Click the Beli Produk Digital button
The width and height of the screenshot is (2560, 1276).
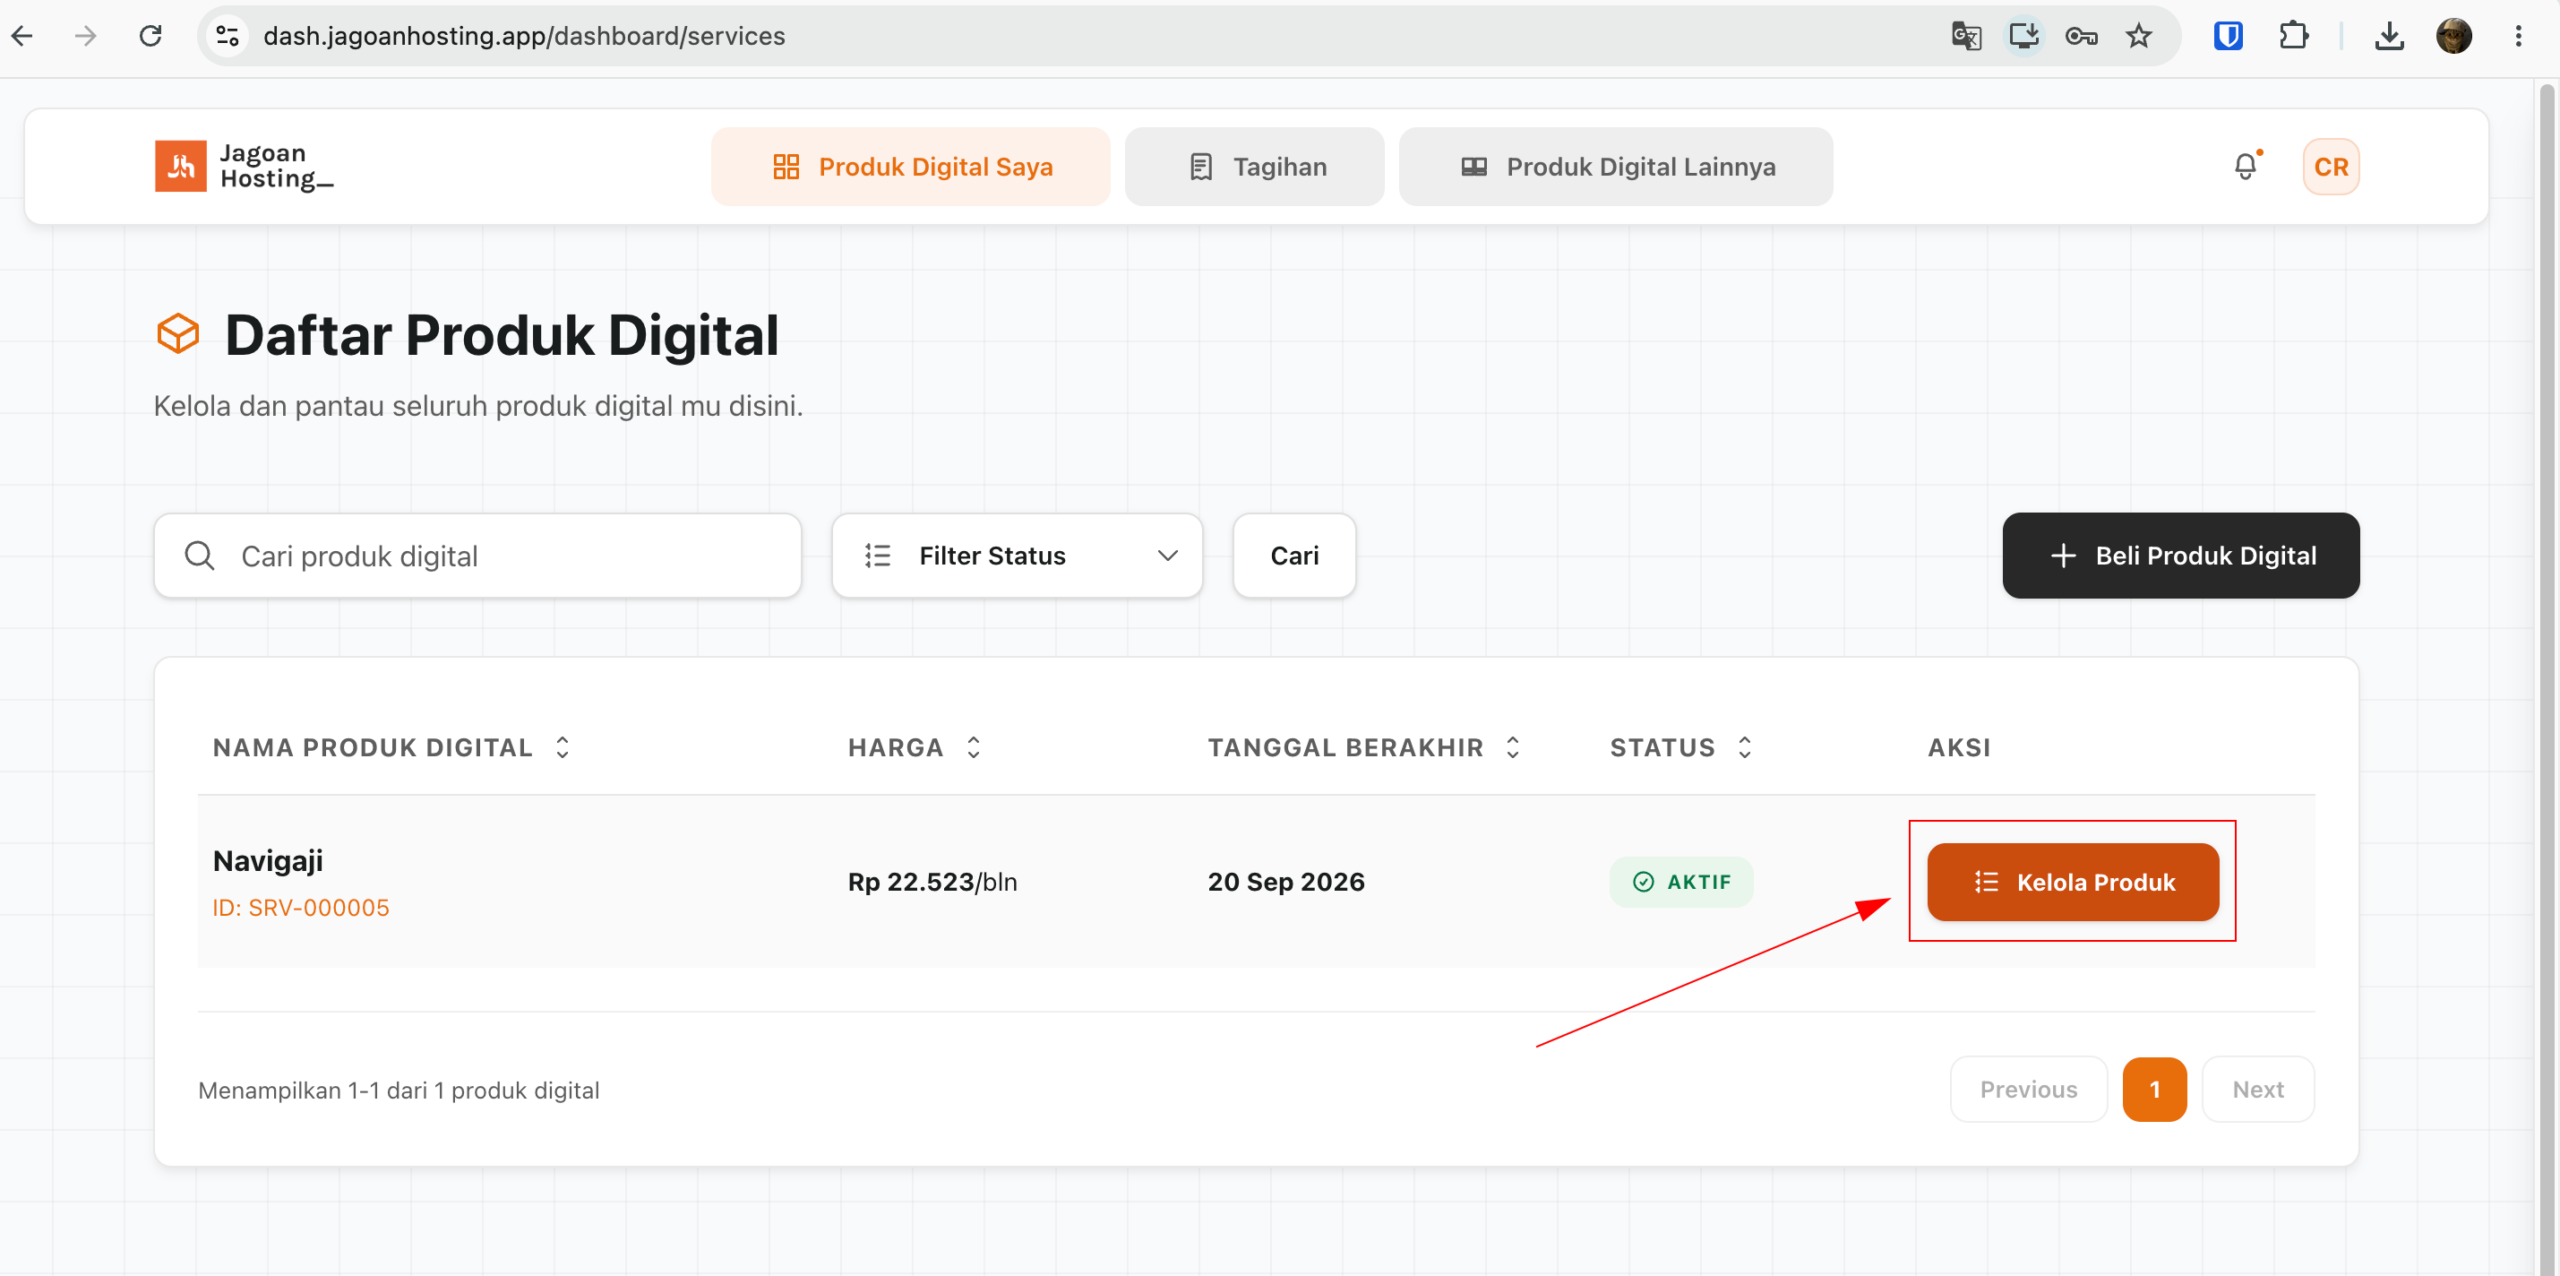(x=2181, y=556)
